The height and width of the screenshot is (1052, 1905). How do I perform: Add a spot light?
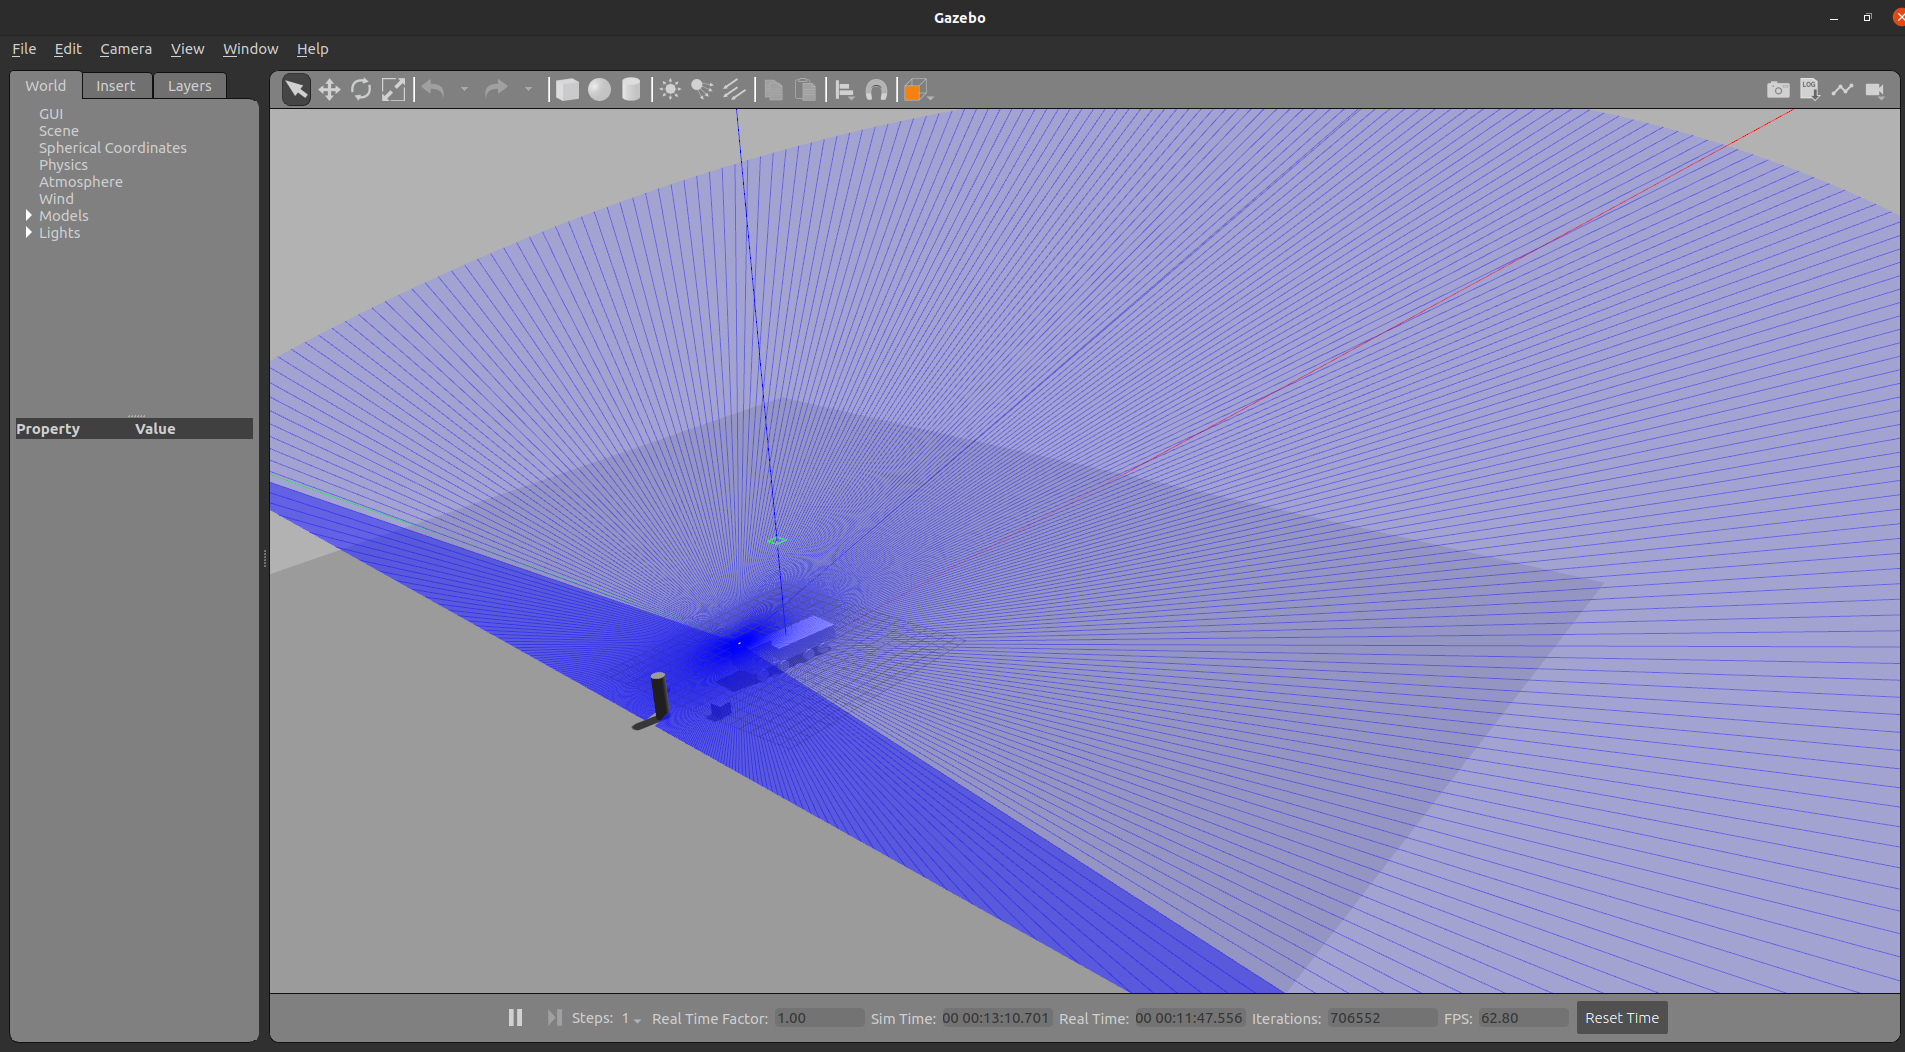tap(702, 90)
